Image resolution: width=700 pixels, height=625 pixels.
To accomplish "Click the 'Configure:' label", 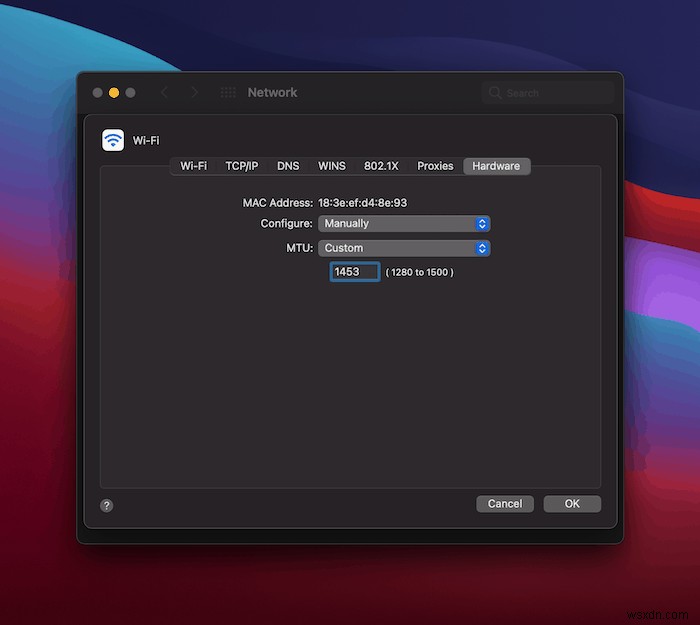I will click(287, 224).
